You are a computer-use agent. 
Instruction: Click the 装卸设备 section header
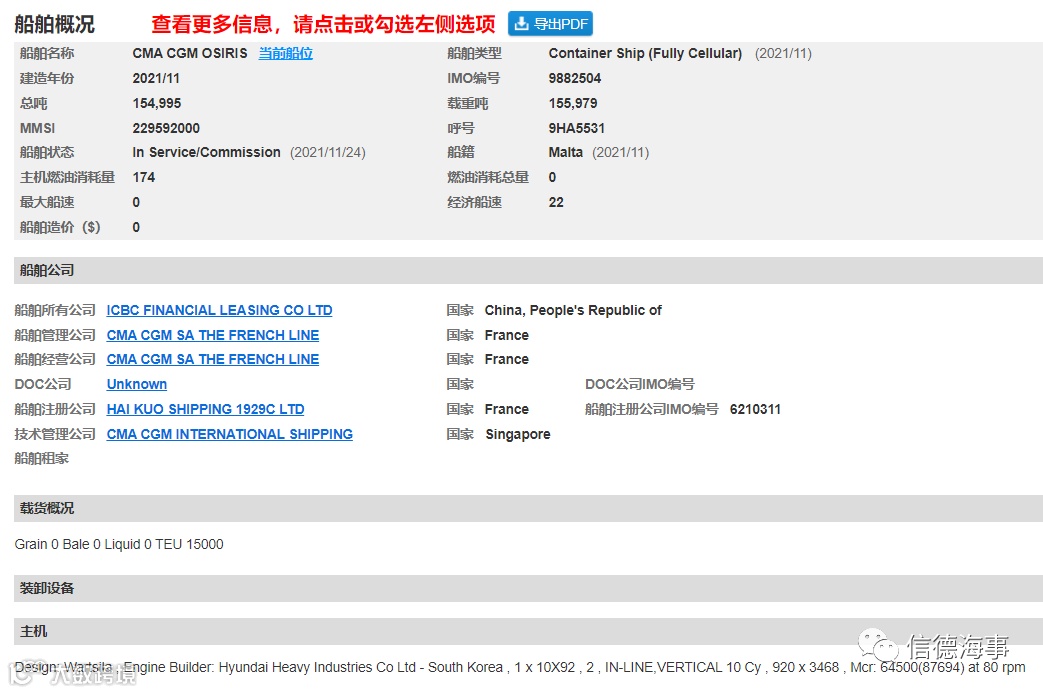tap(528, 589)
